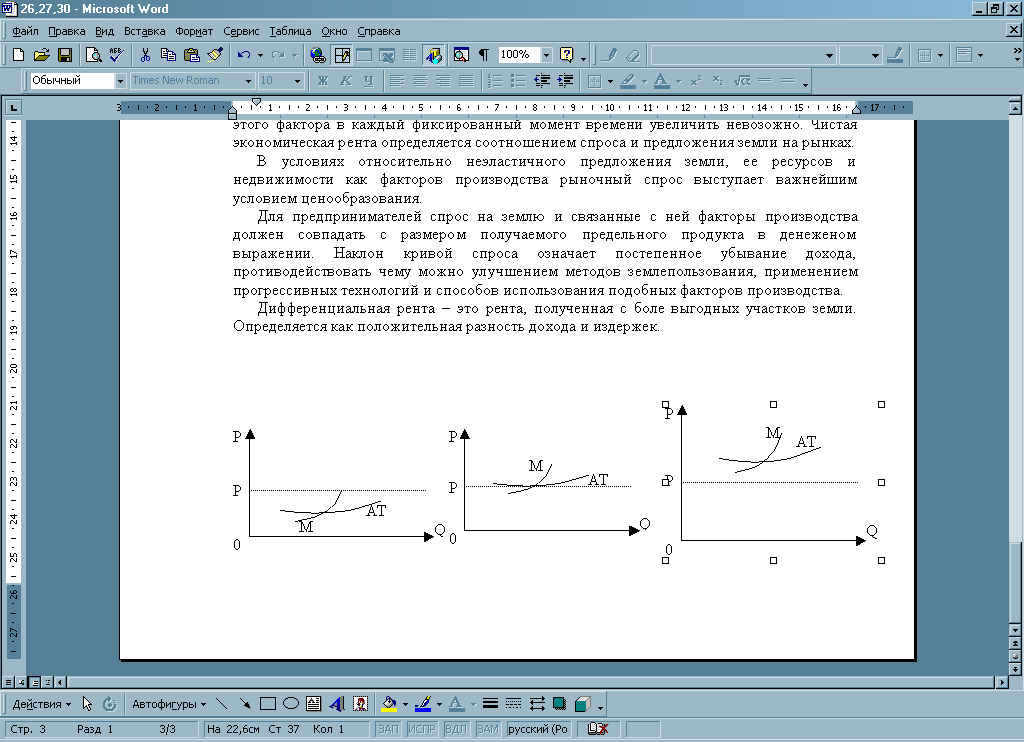The width and height of the screenshot is (1024, 742).
Task: Center text alignment
Action: [x=420, y=81]
